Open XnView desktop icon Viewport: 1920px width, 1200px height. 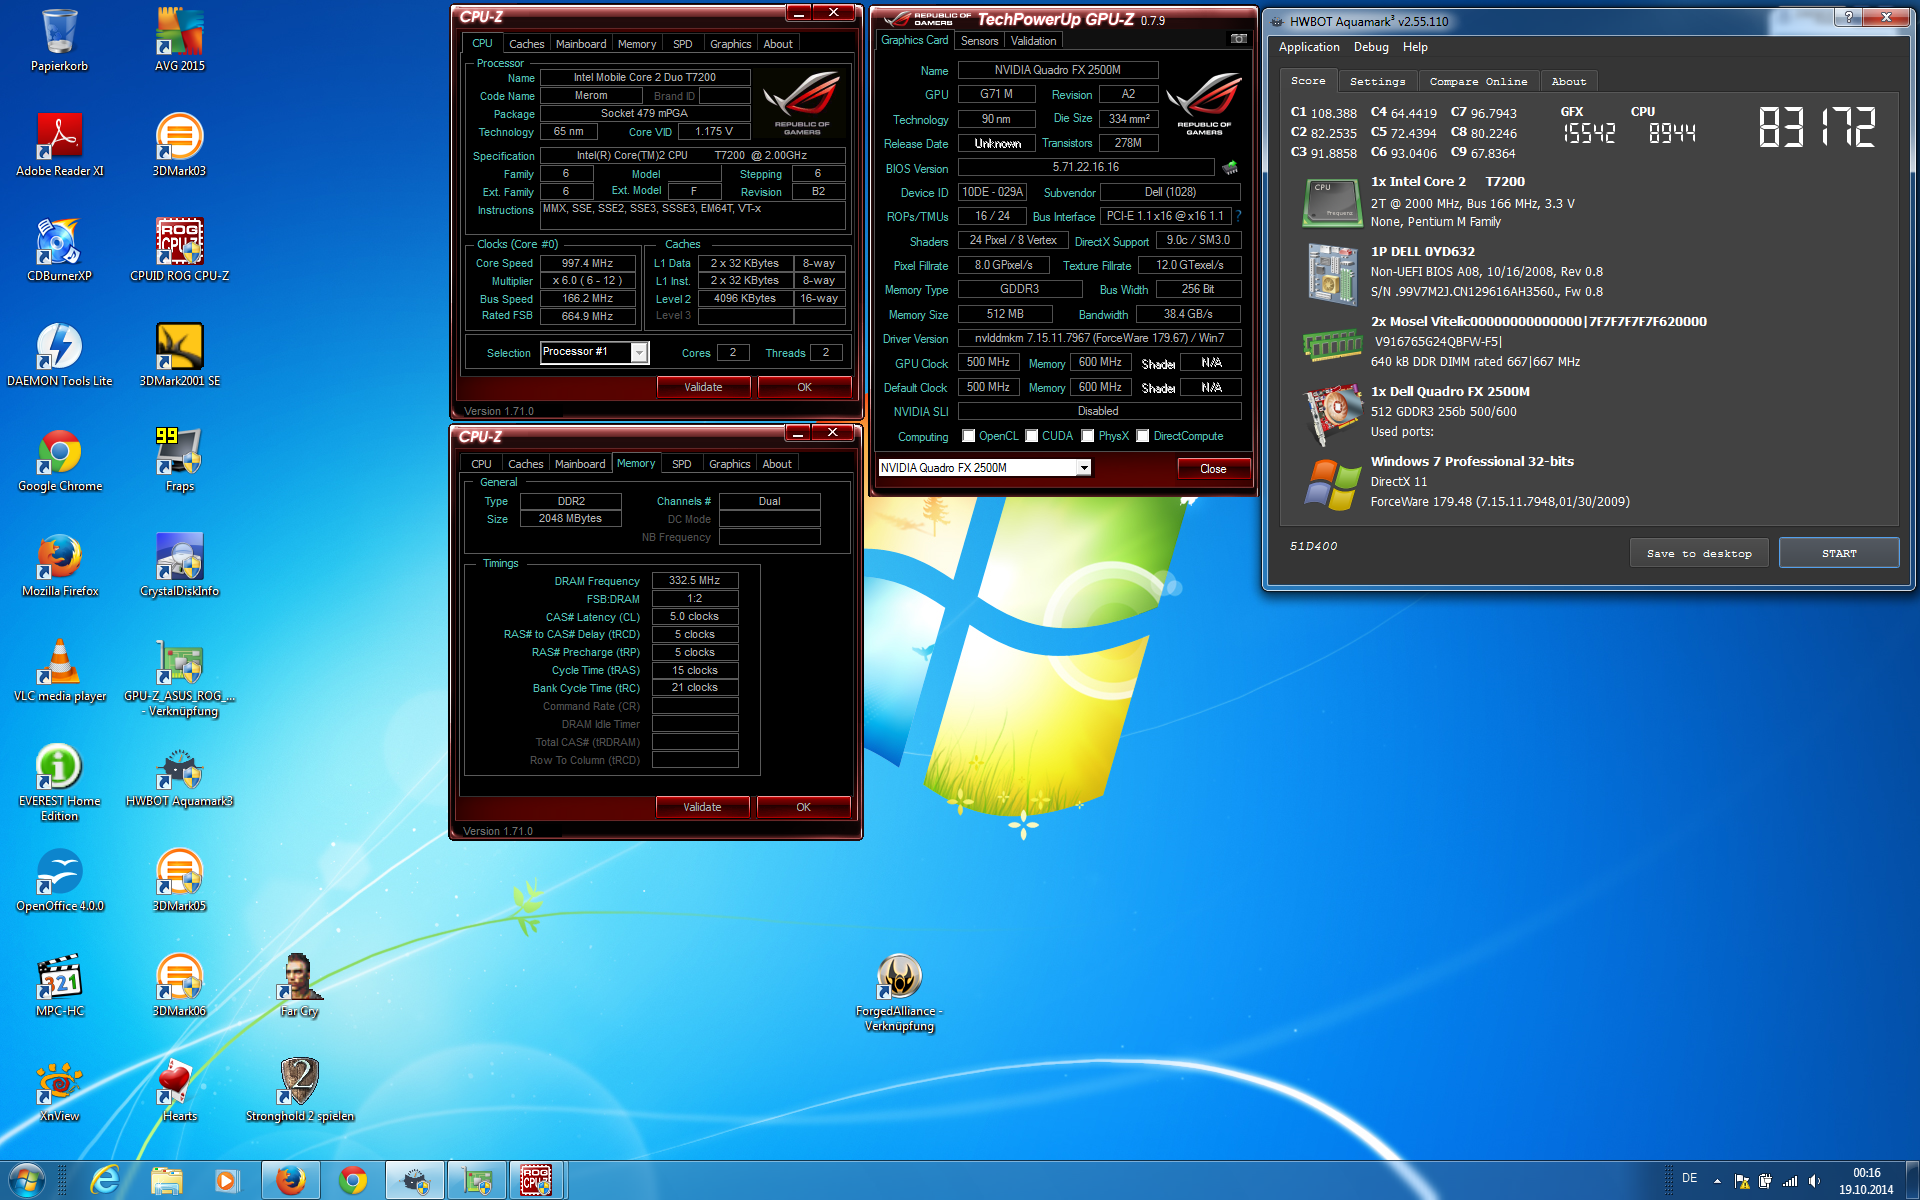pos(60,1090)
